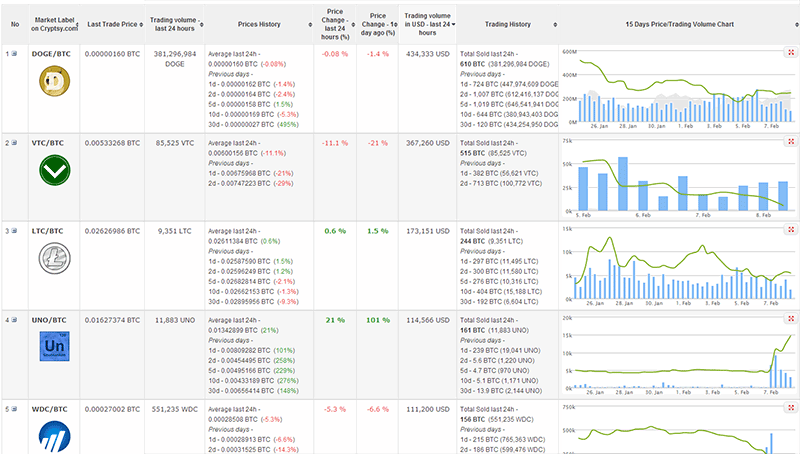800x454 pixels.
Task: Click the Worldcoin blue logo
Action: (55, 437)
